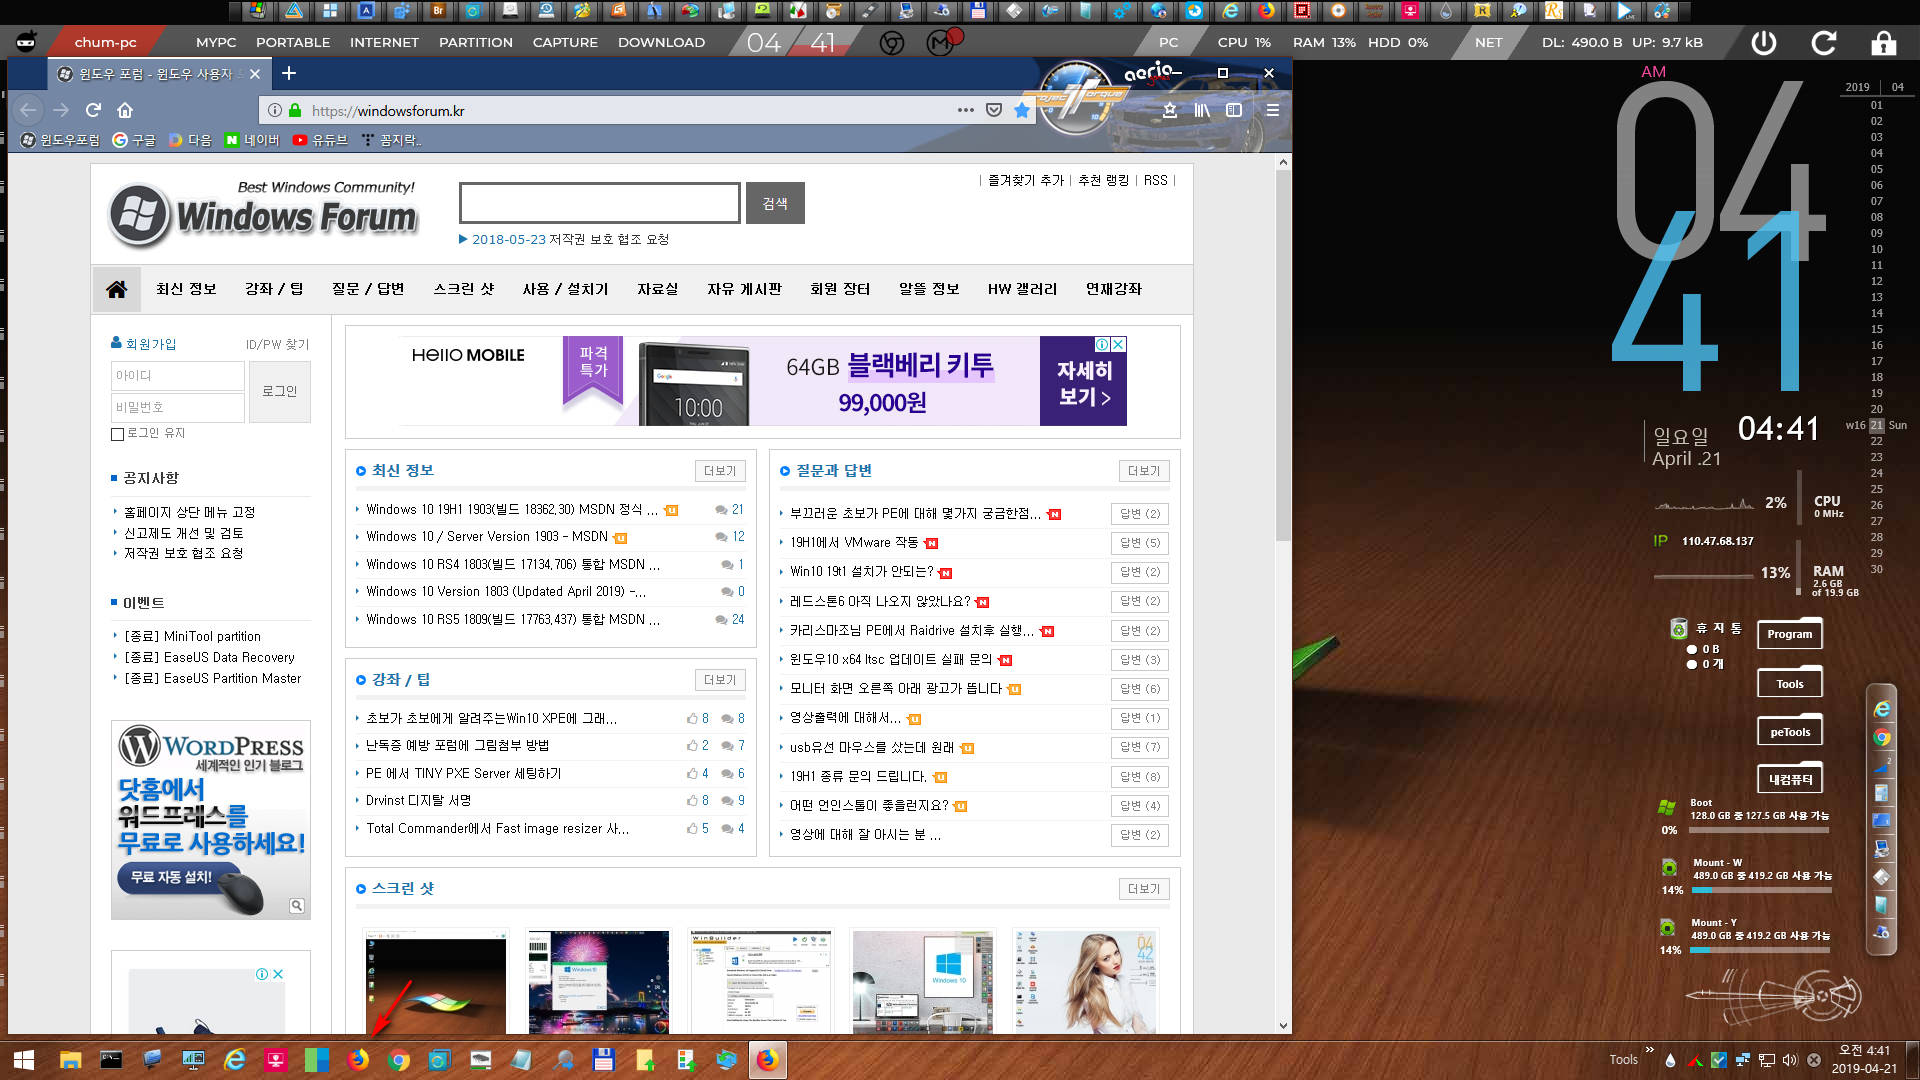Click the 비밀번호 password field
The height and width of the screenshot is (1080, 1920).
pos(177,407)
